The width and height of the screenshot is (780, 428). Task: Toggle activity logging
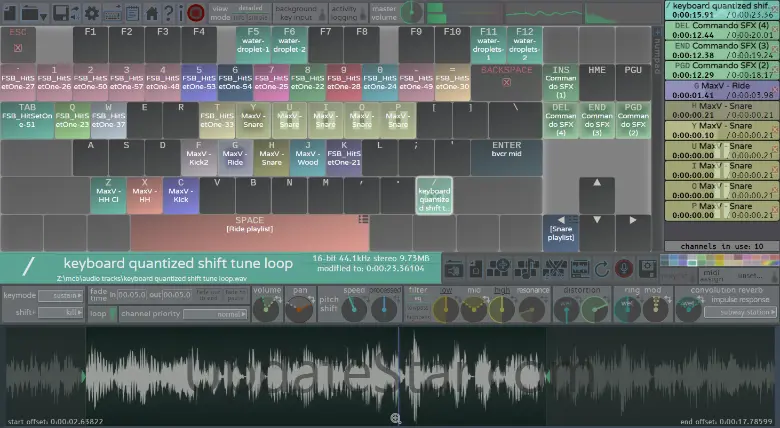tap(348, 13)
